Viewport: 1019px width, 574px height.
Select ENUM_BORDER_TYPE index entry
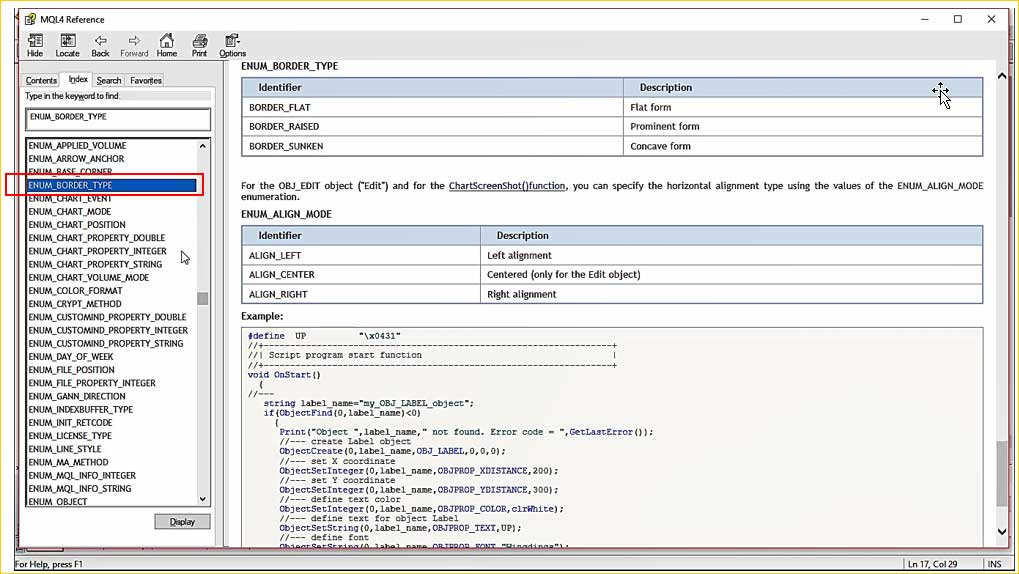coord(112,185)
